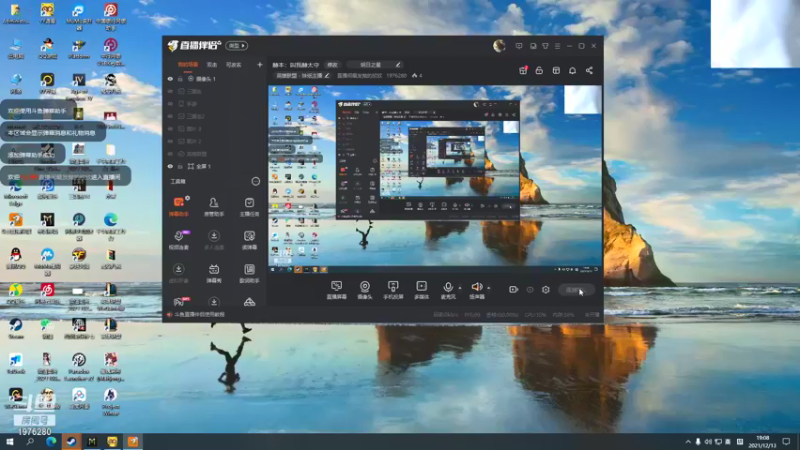800x450 pixels.
Task: Open the 读弹幕 tool icon
Action: click(249, 239)
